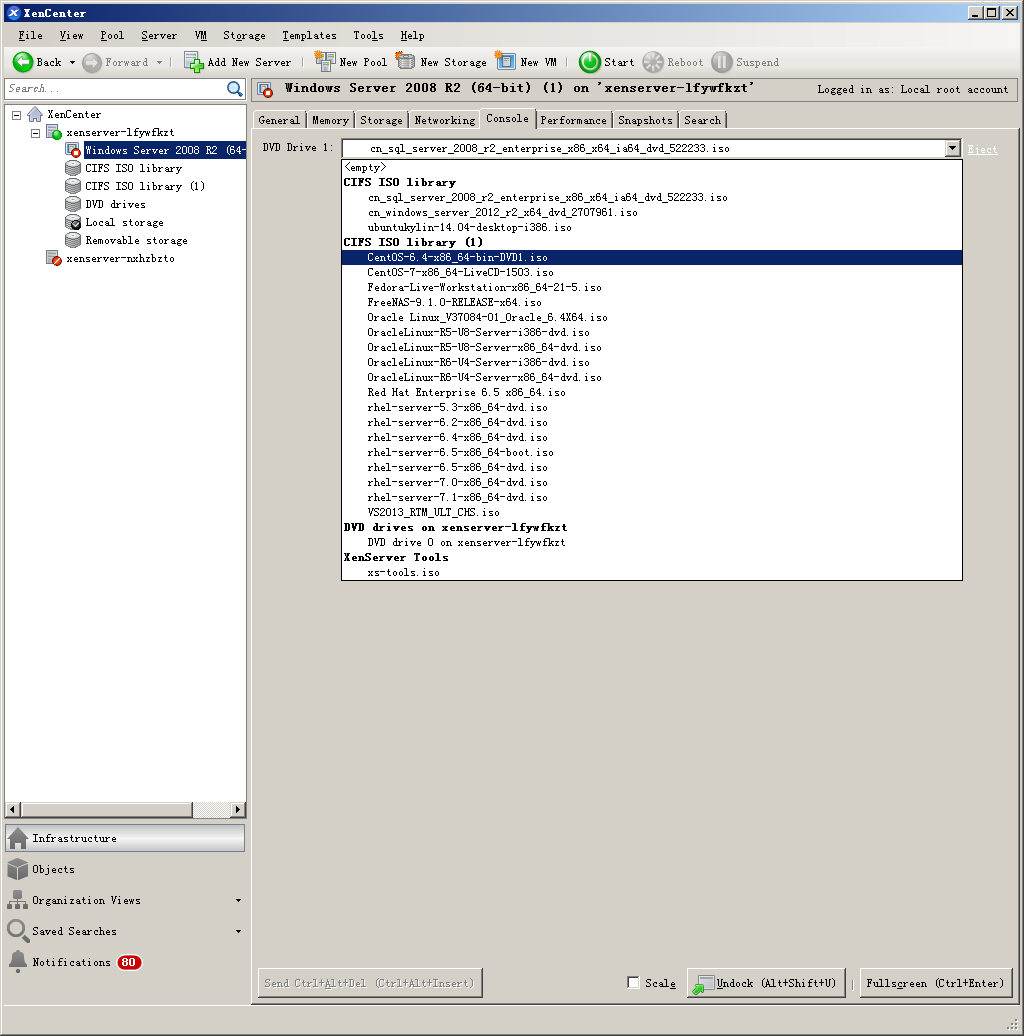Open the DVD Drive 1 dropdown arrow
The width and height of the screenshot is (1024, 1036).
952,148
